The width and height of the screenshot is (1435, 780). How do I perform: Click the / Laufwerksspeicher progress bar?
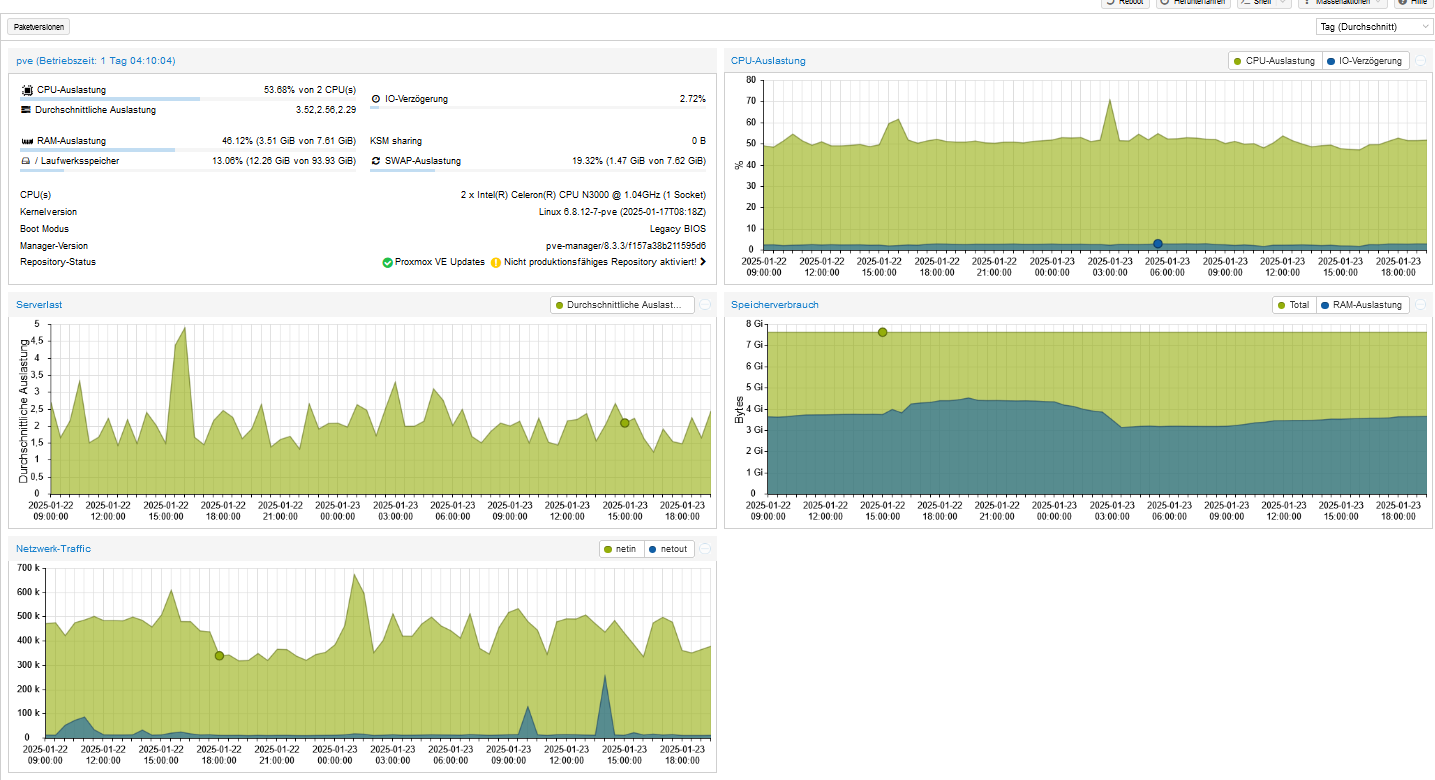pos(188,170)
